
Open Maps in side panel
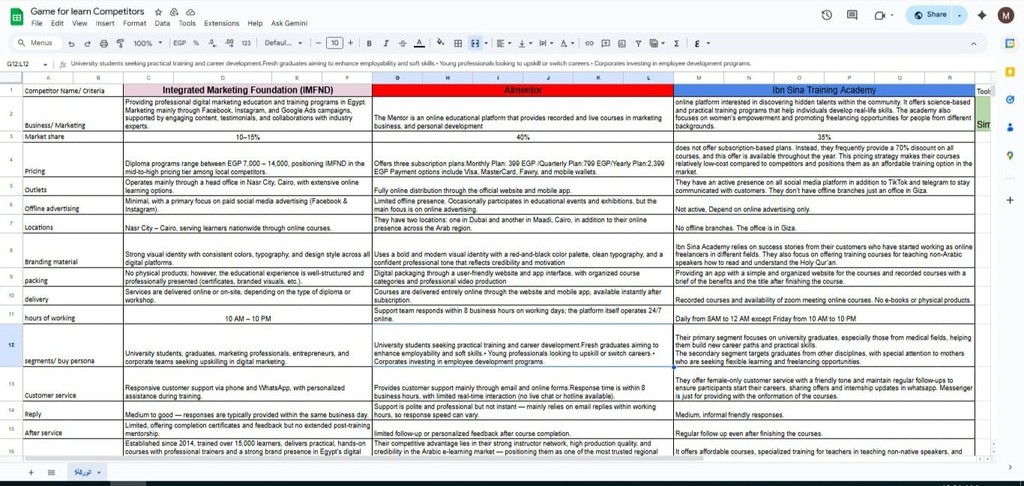(x=1010, y=155)
